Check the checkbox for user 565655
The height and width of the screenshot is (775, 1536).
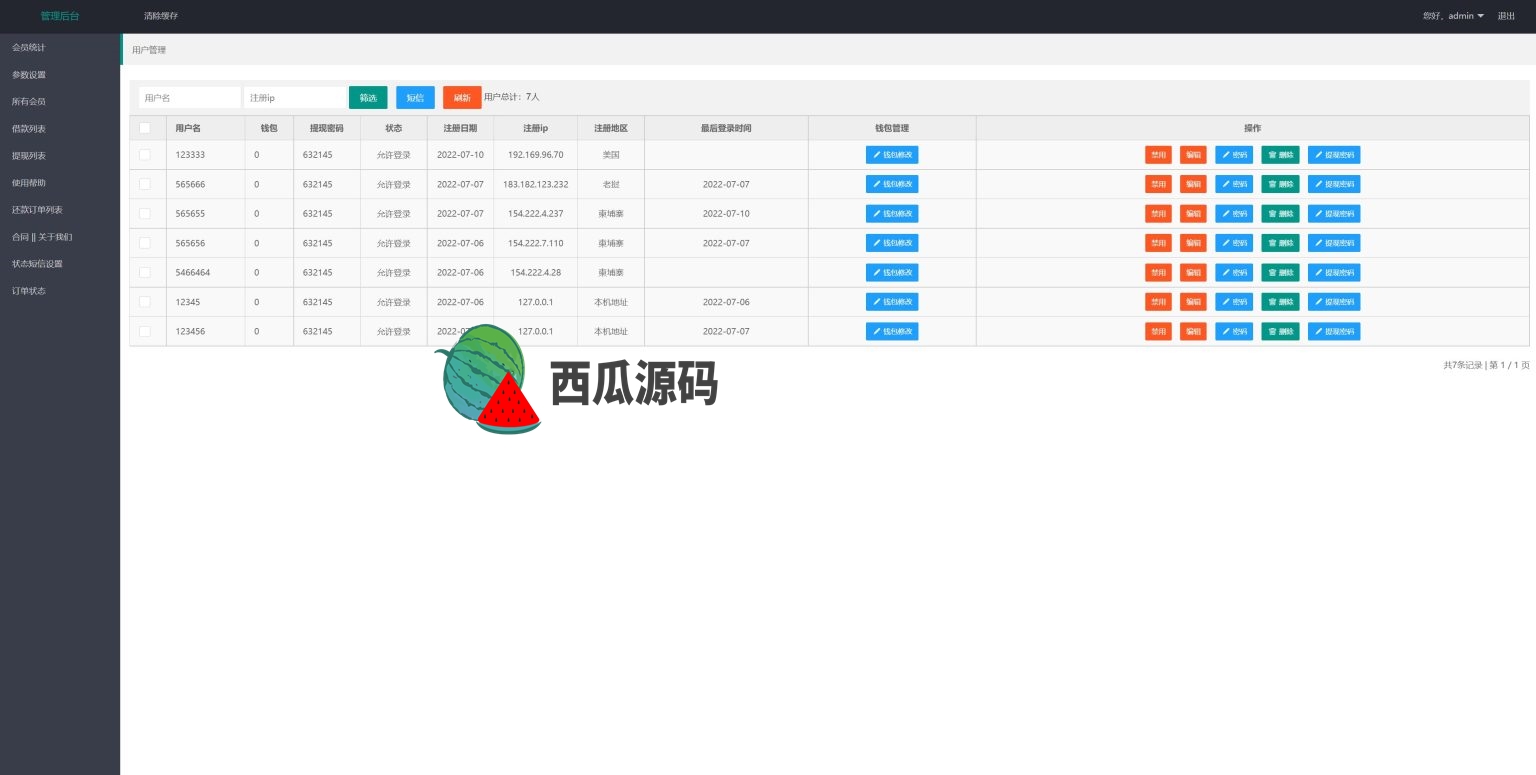(x=145, y=214)
